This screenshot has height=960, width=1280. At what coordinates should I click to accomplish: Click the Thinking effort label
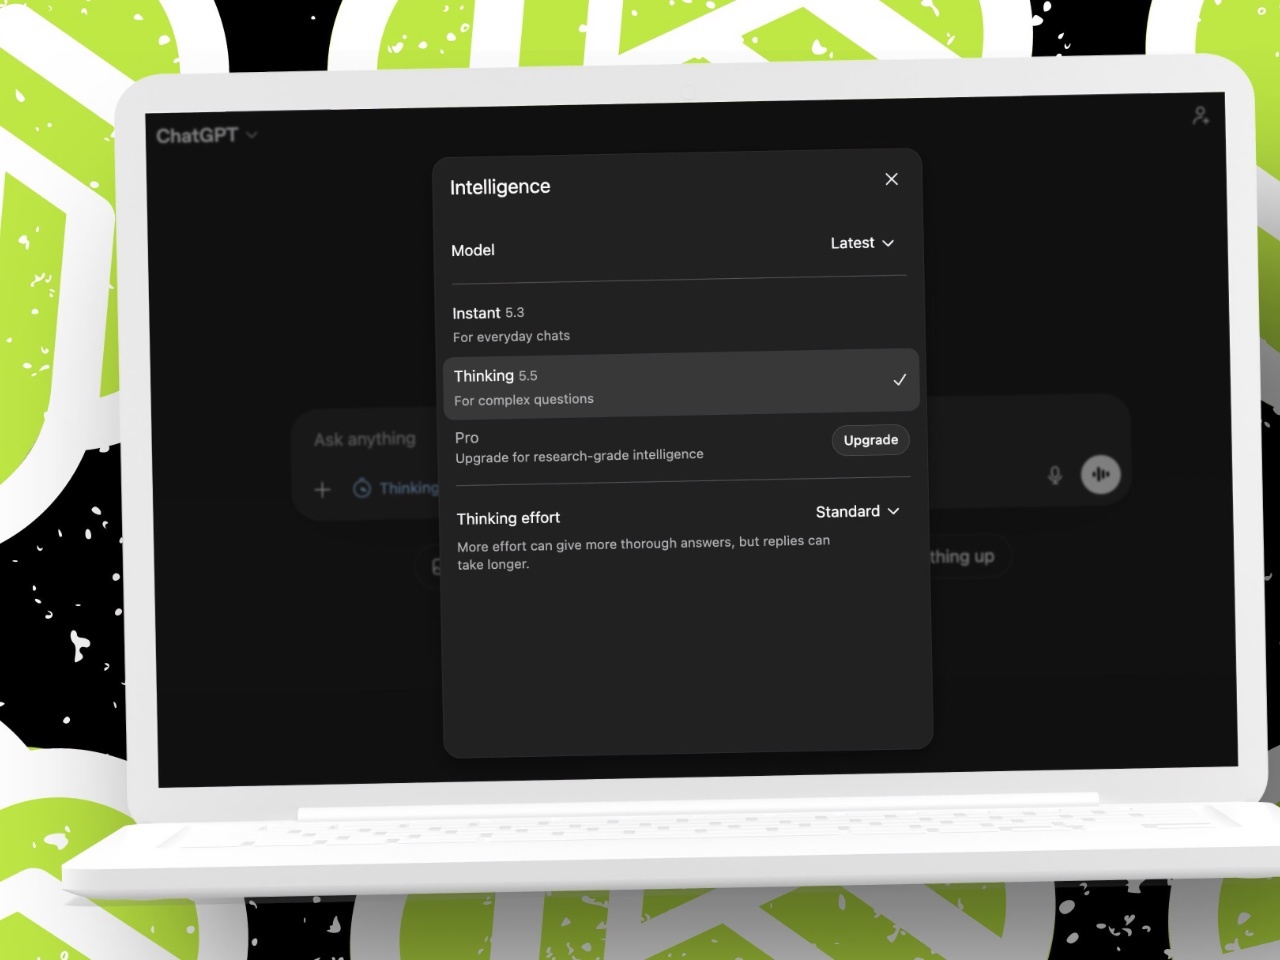click(x=508, y=518)
